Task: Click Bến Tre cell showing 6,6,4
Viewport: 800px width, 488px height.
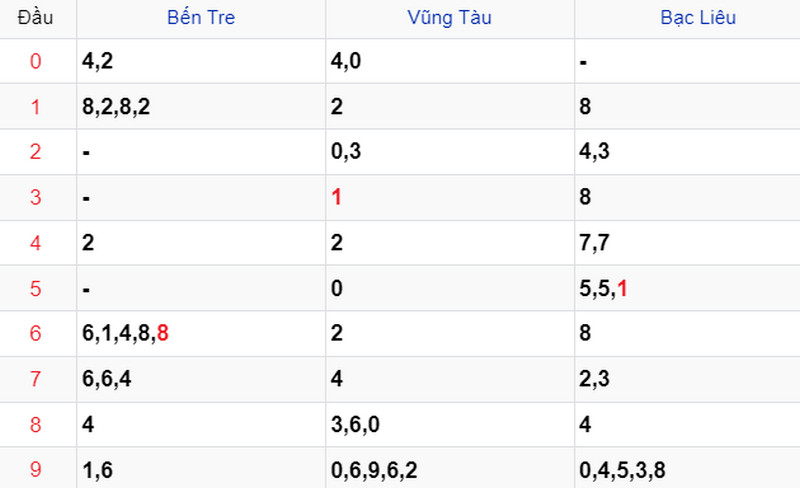Action: coord(201,379)
